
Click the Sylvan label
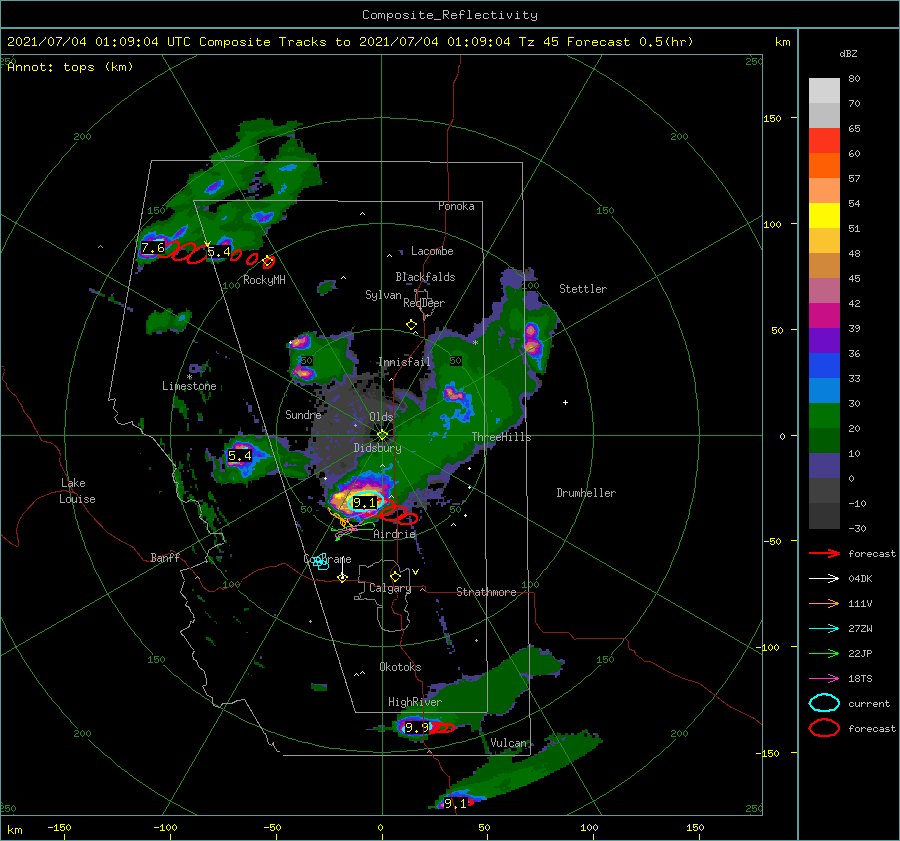coord(383,295)
